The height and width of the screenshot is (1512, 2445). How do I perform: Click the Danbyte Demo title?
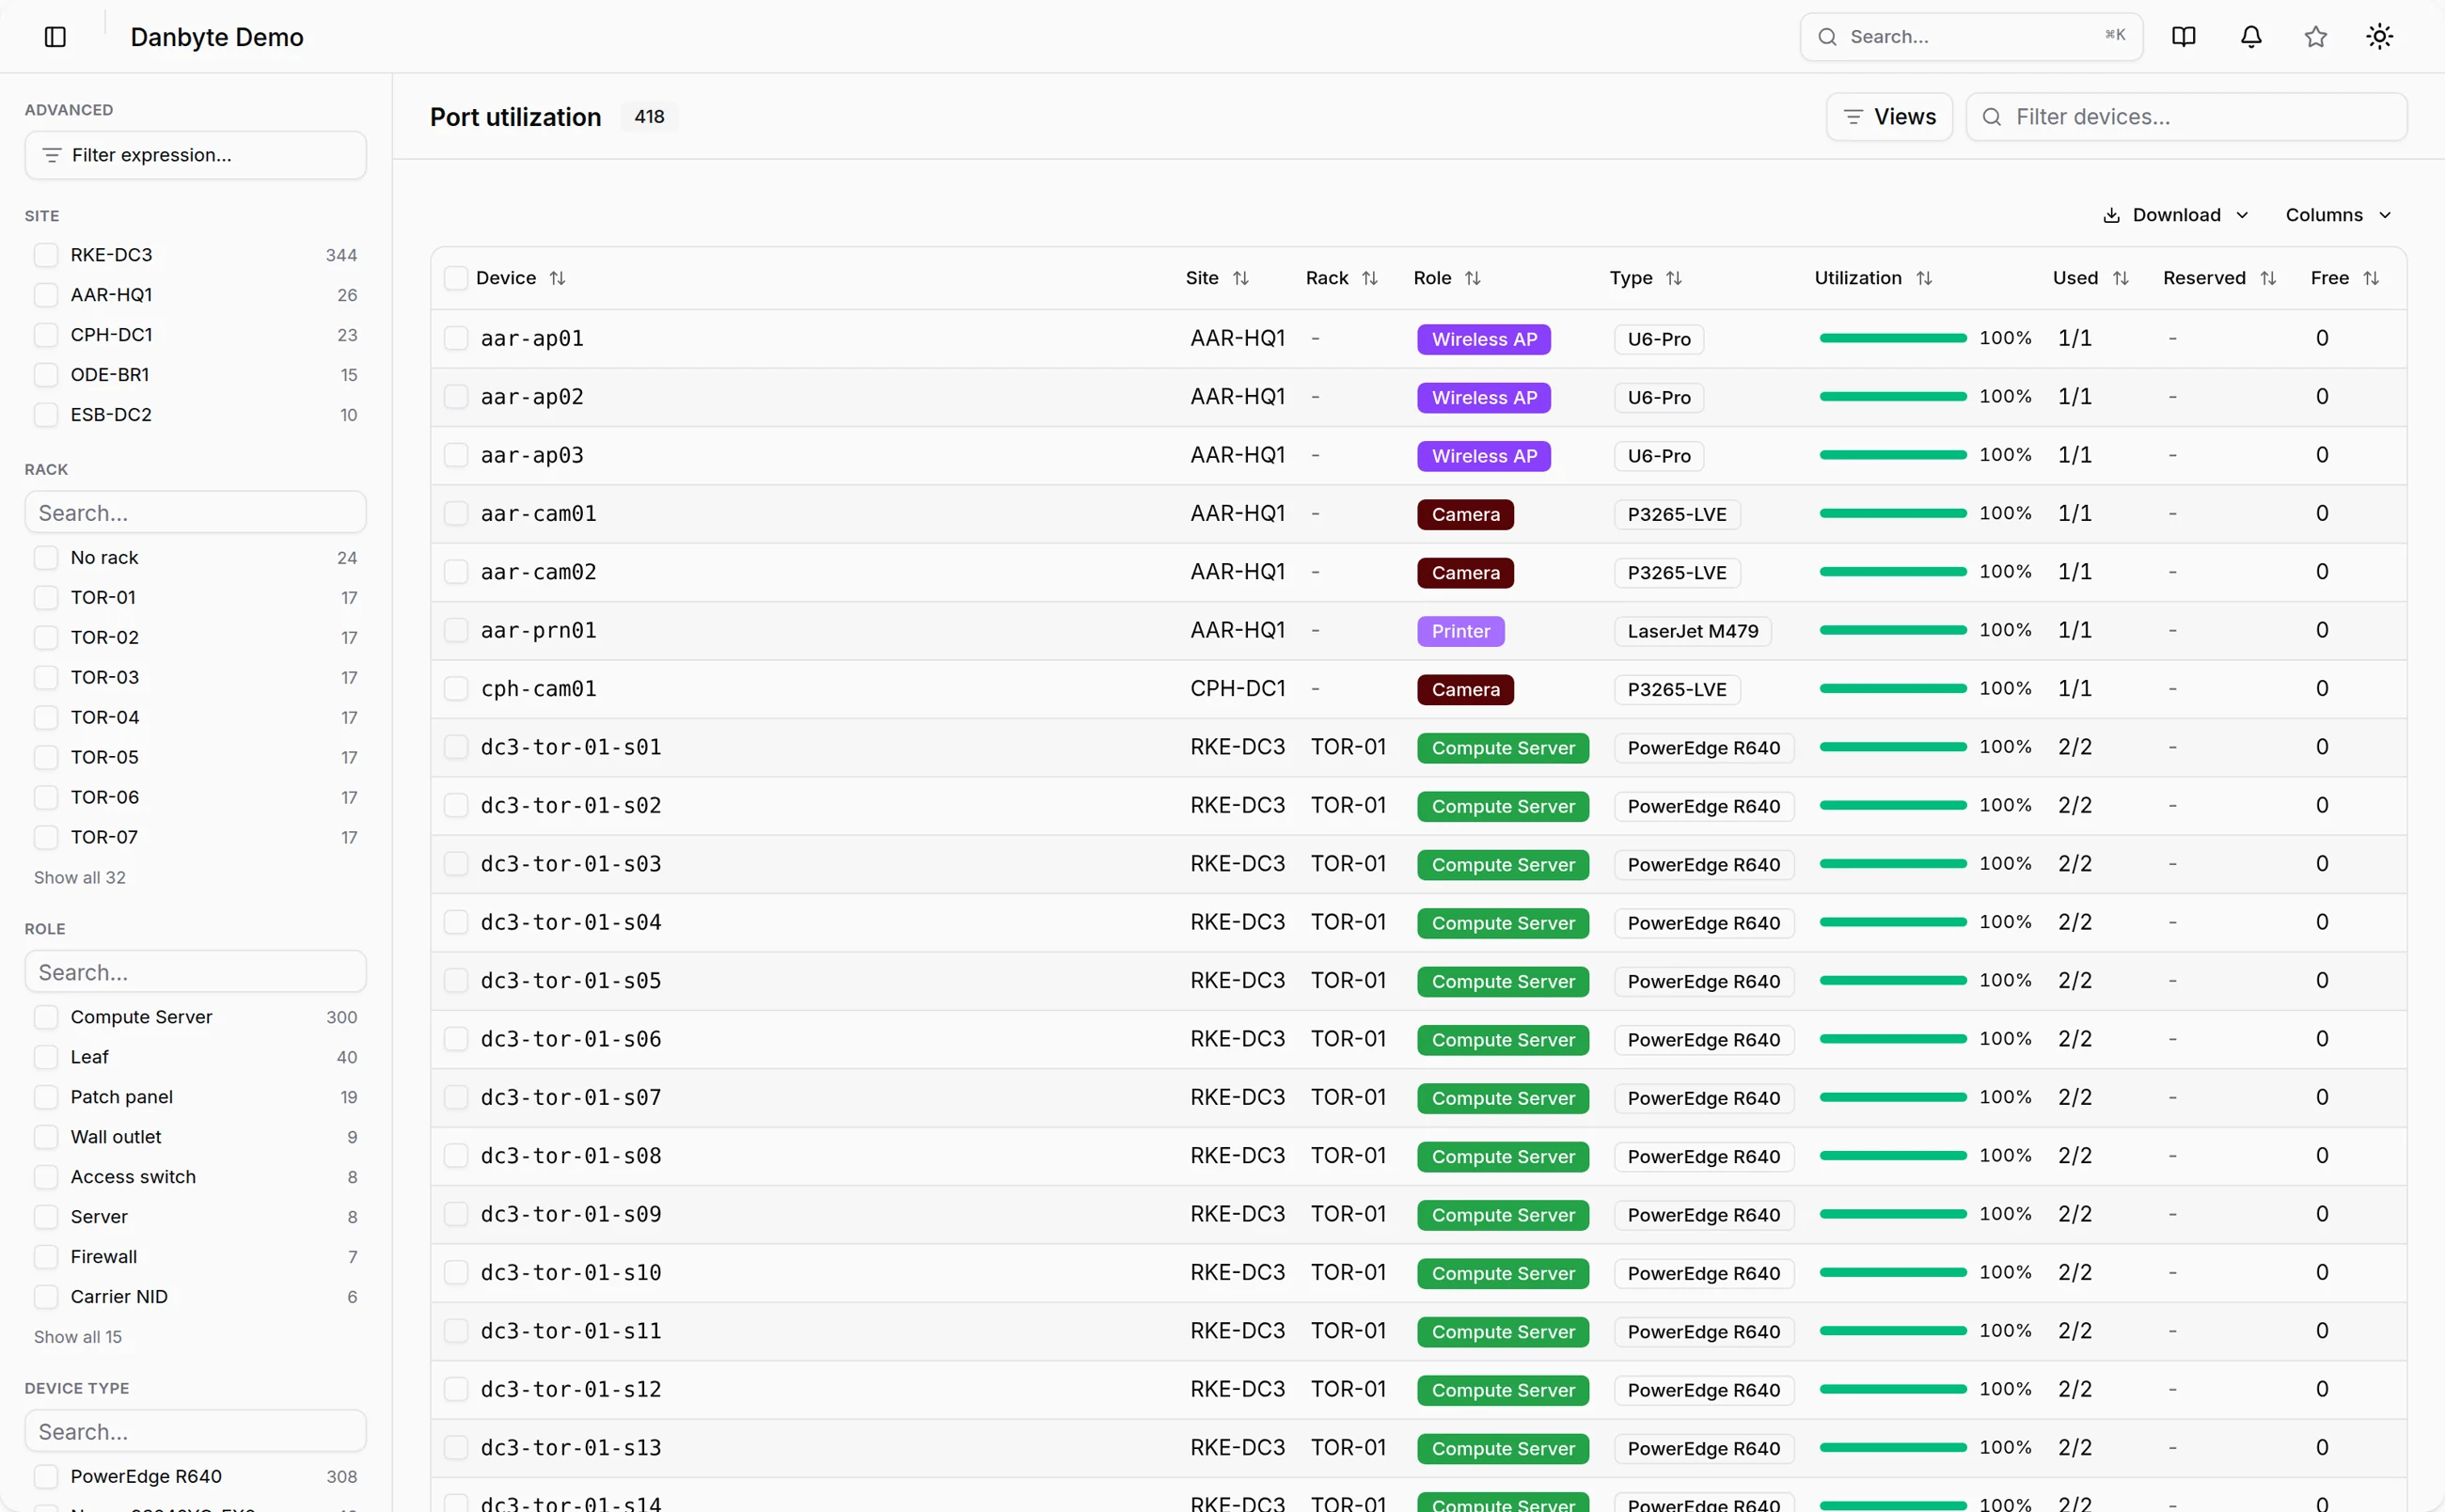[x=217, y=37]
